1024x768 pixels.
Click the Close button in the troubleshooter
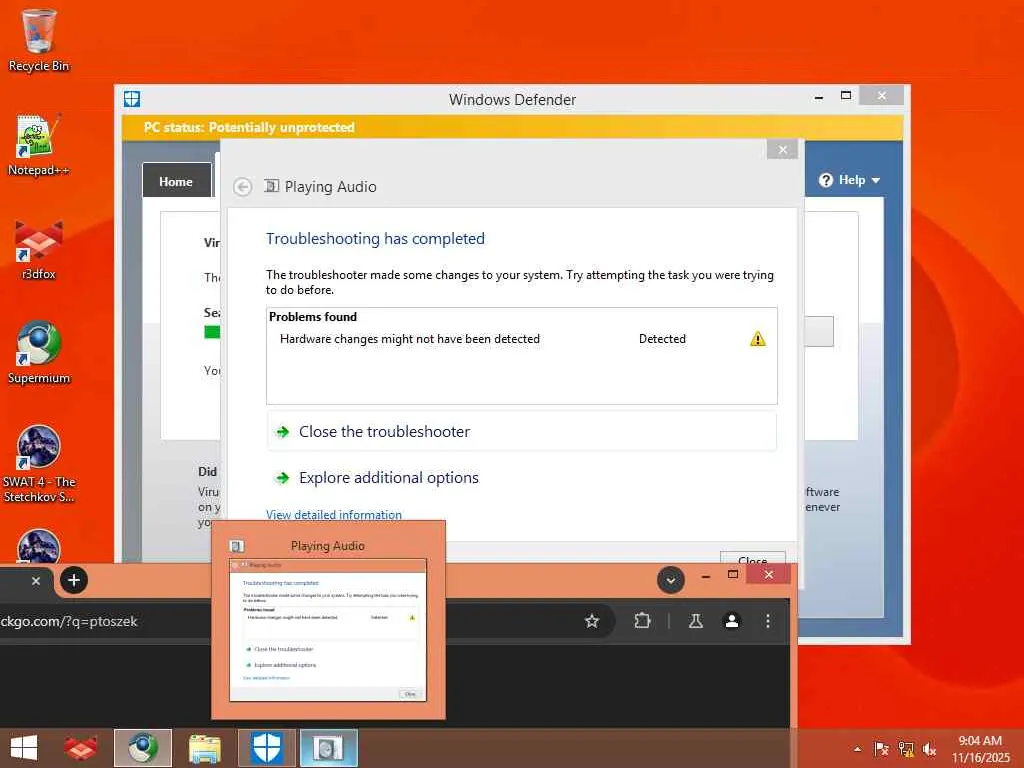coord(752,559)
